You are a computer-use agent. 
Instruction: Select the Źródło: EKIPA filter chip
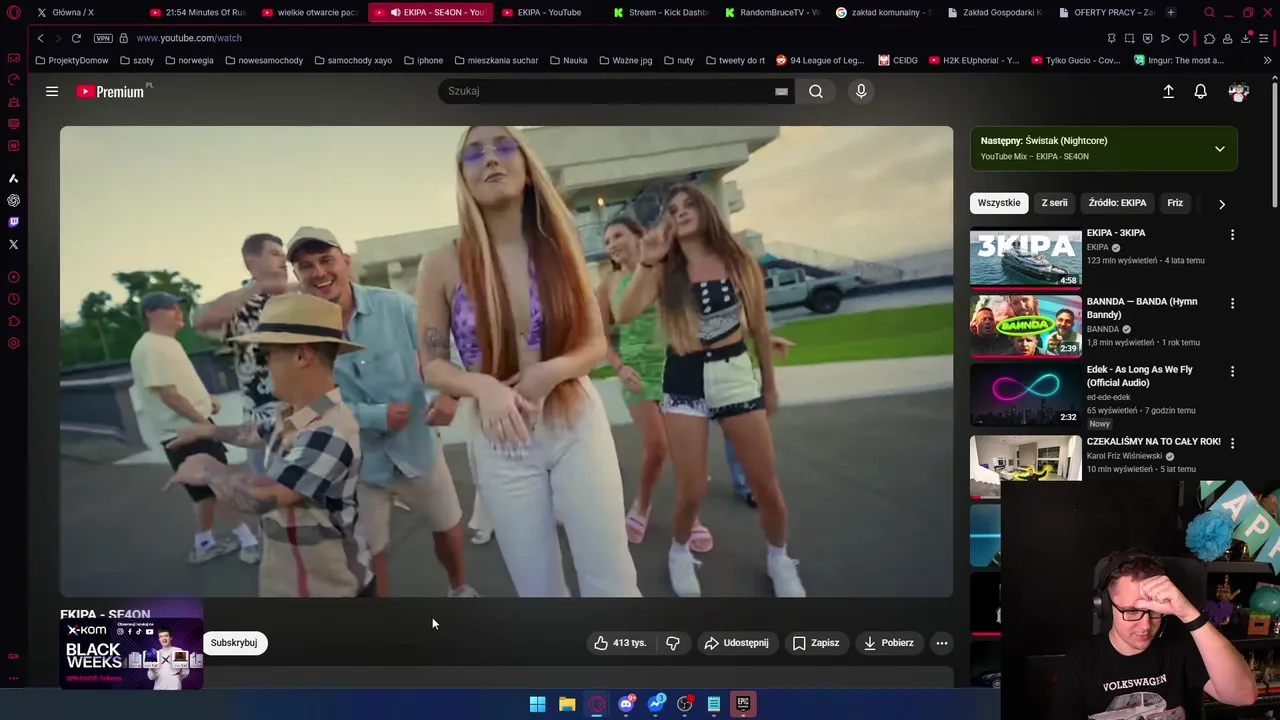(x=1117, y=203)
